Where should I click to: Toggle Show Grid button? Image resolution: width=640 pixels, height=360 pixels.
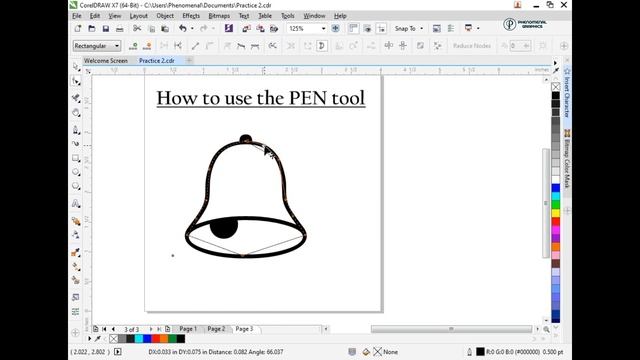point(367,29)
